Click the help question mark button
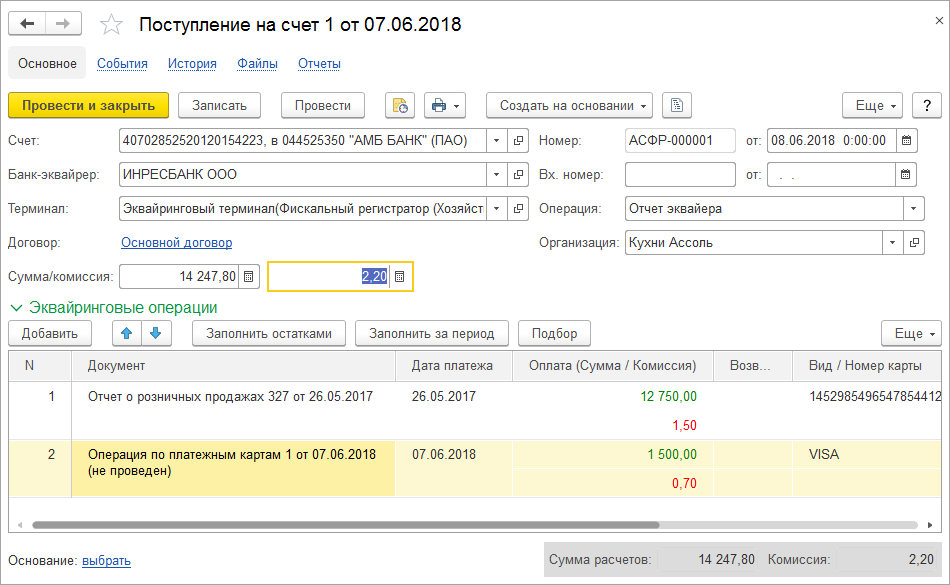Screen dimensions: 950x585 pos(927,106)
